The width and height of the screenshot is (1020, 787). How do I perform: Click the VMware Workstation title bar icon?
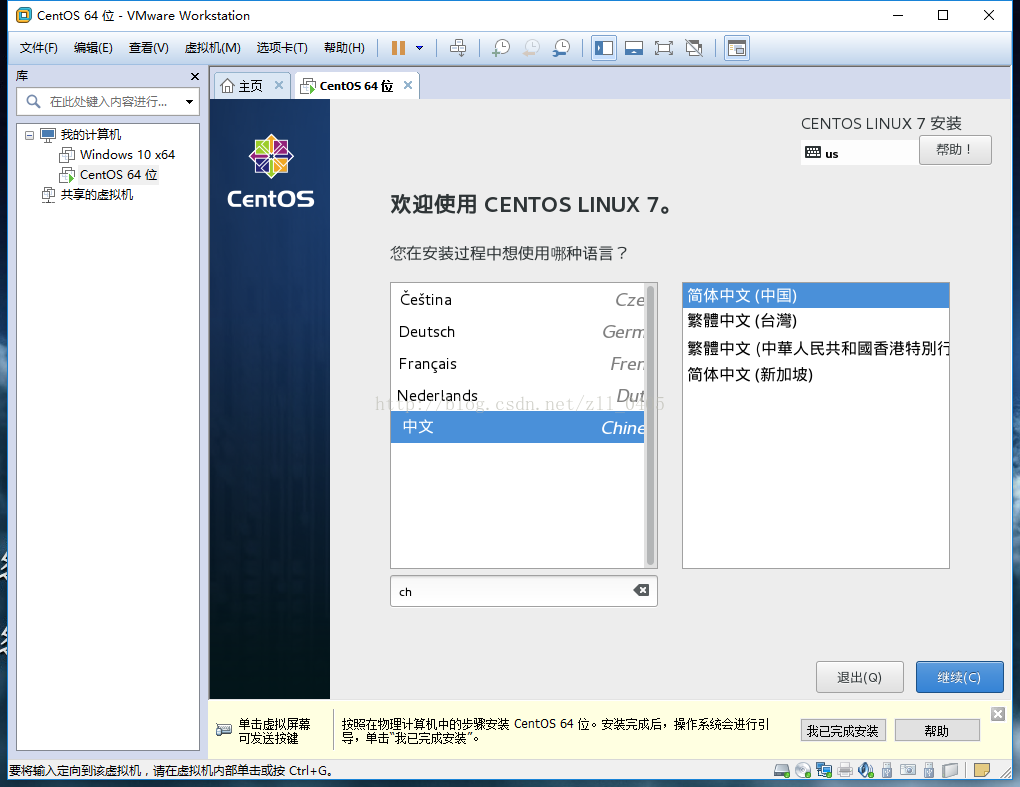[23, 15]
